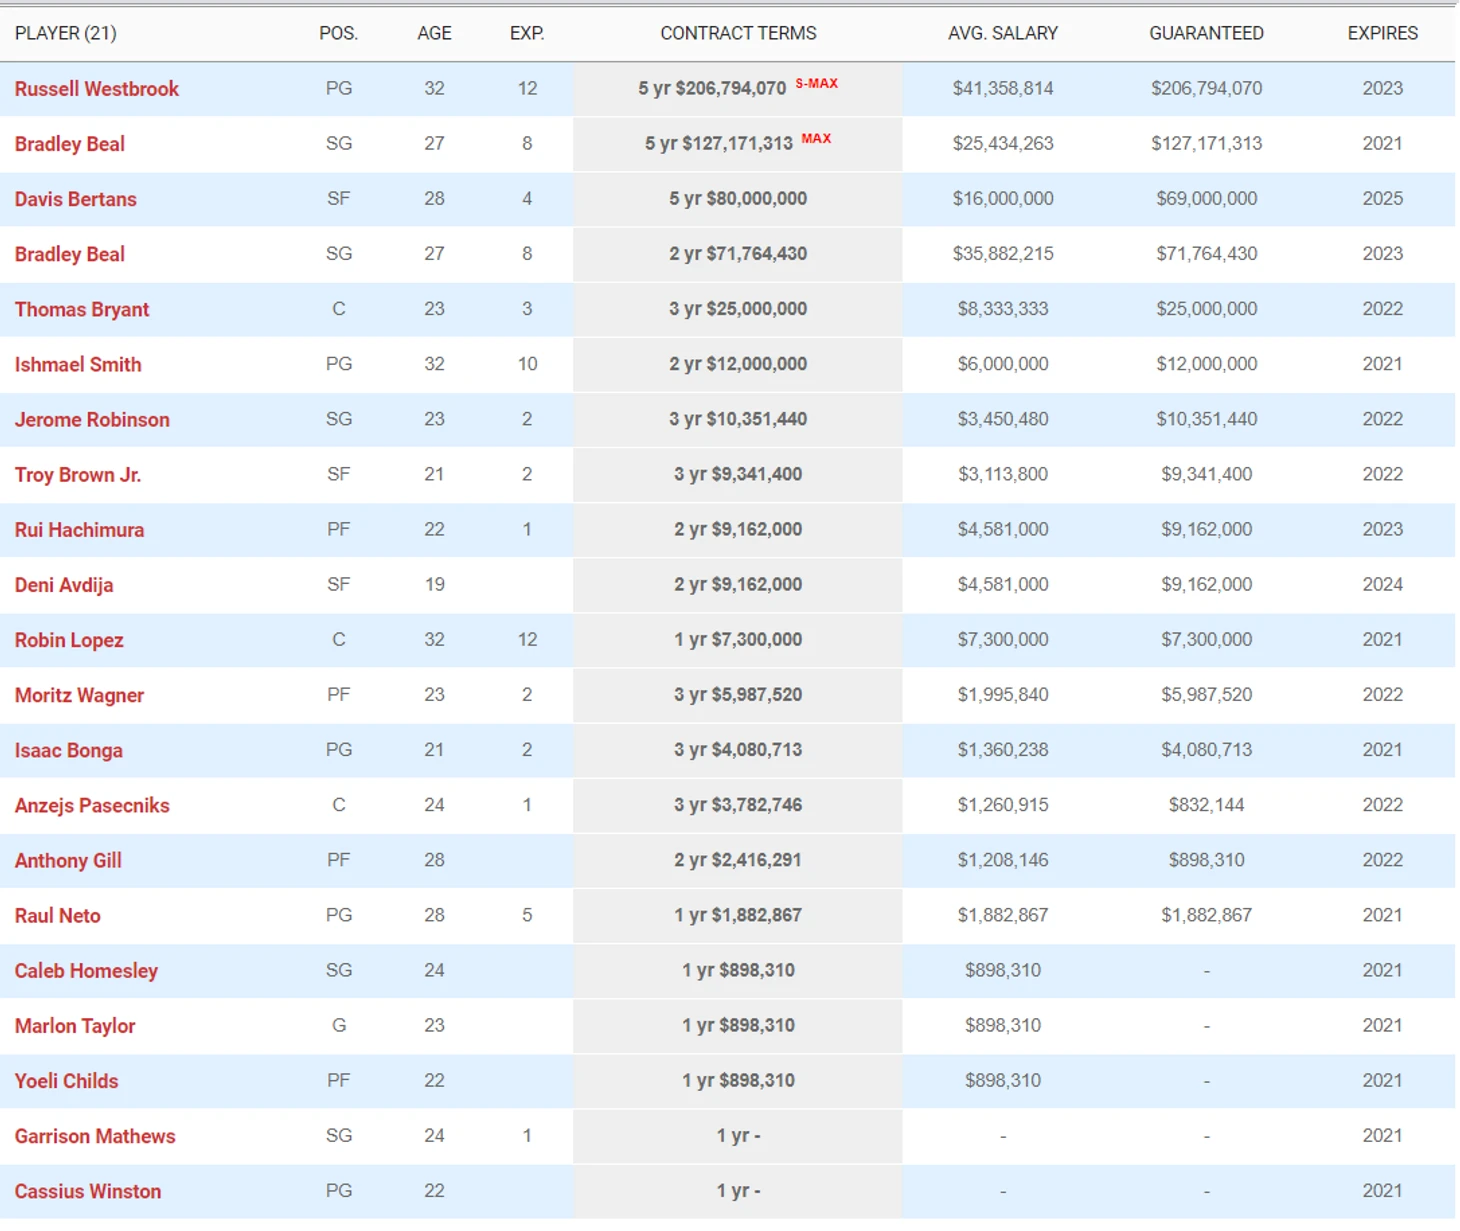The width and height of the screenshot is (1460, 1231).
Task: Select Anzejs Pasecniks name link
Action: (x=92, y=805)
